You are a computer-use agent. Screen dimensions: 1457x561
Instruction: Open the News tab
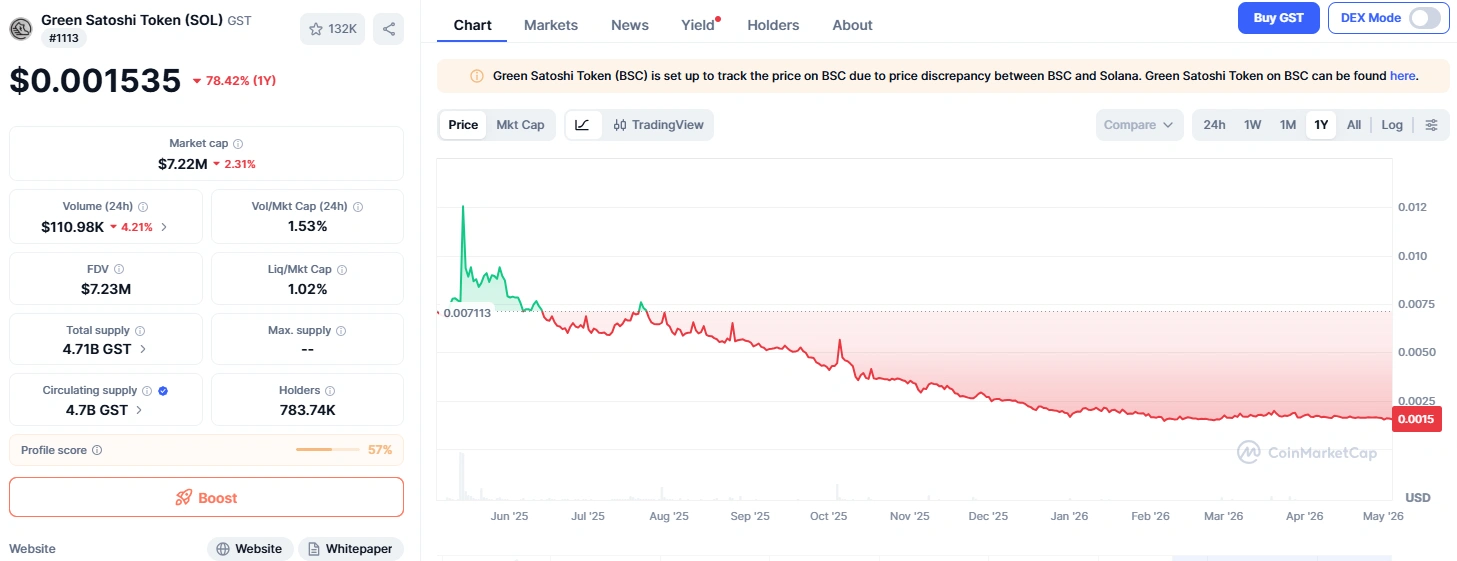(630, 25)
